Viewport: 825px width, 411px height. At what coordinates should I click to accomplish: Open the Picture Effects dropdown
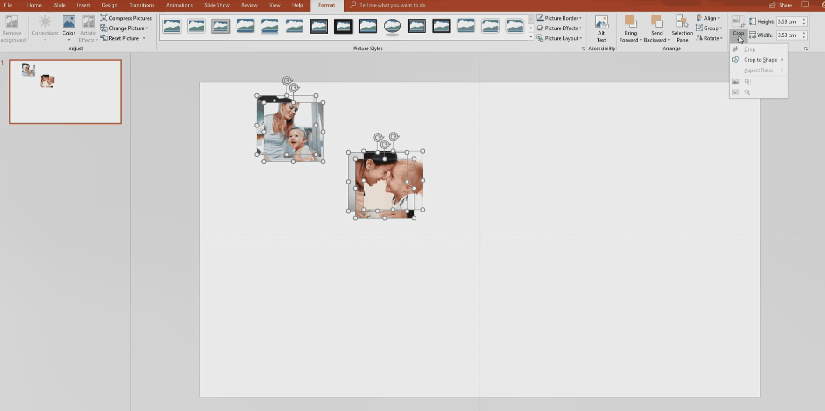click(559, 28)
